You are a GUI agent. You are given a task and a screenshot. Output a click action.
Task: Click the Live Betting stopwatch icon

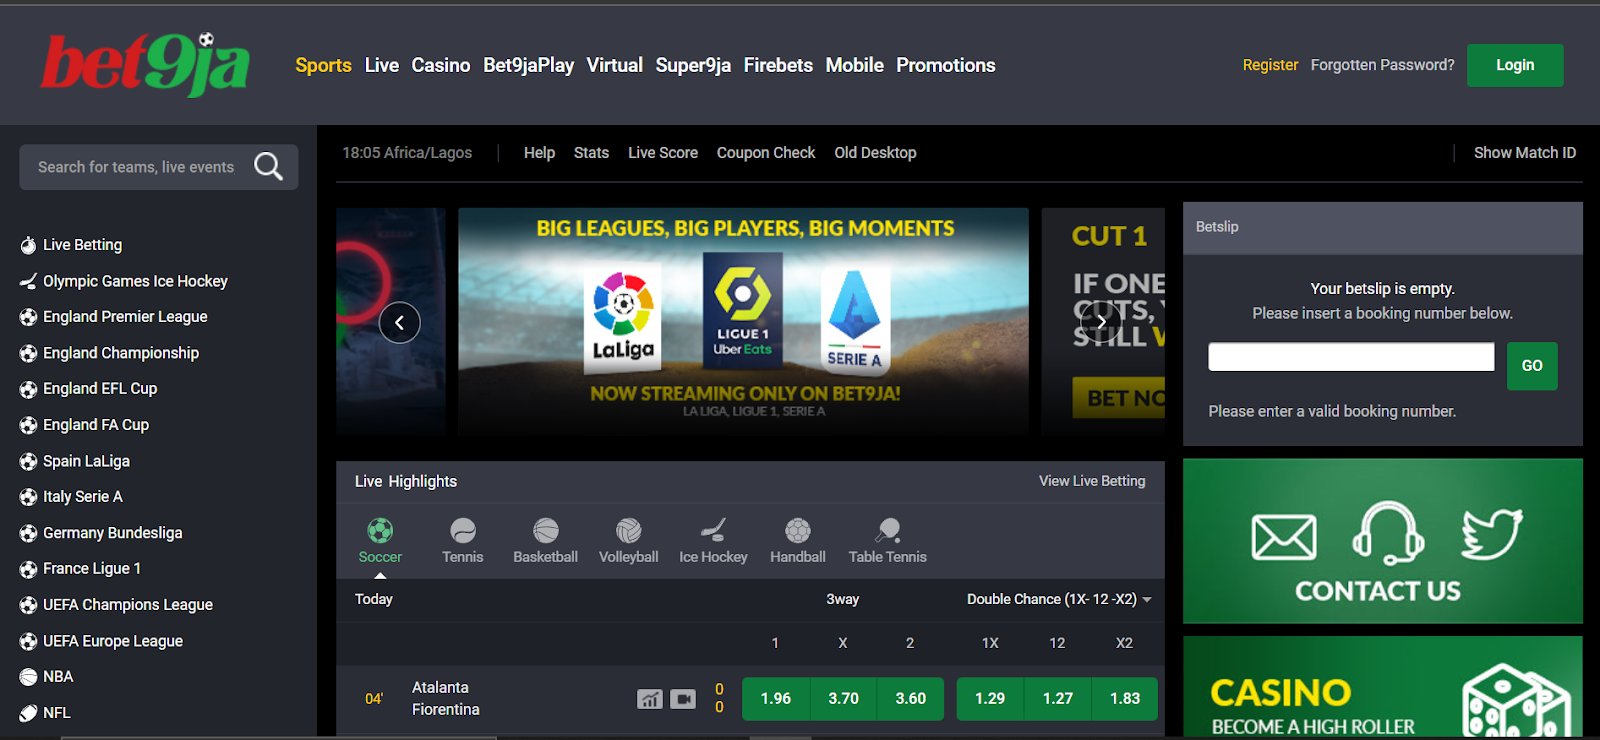tap(28, 245)
